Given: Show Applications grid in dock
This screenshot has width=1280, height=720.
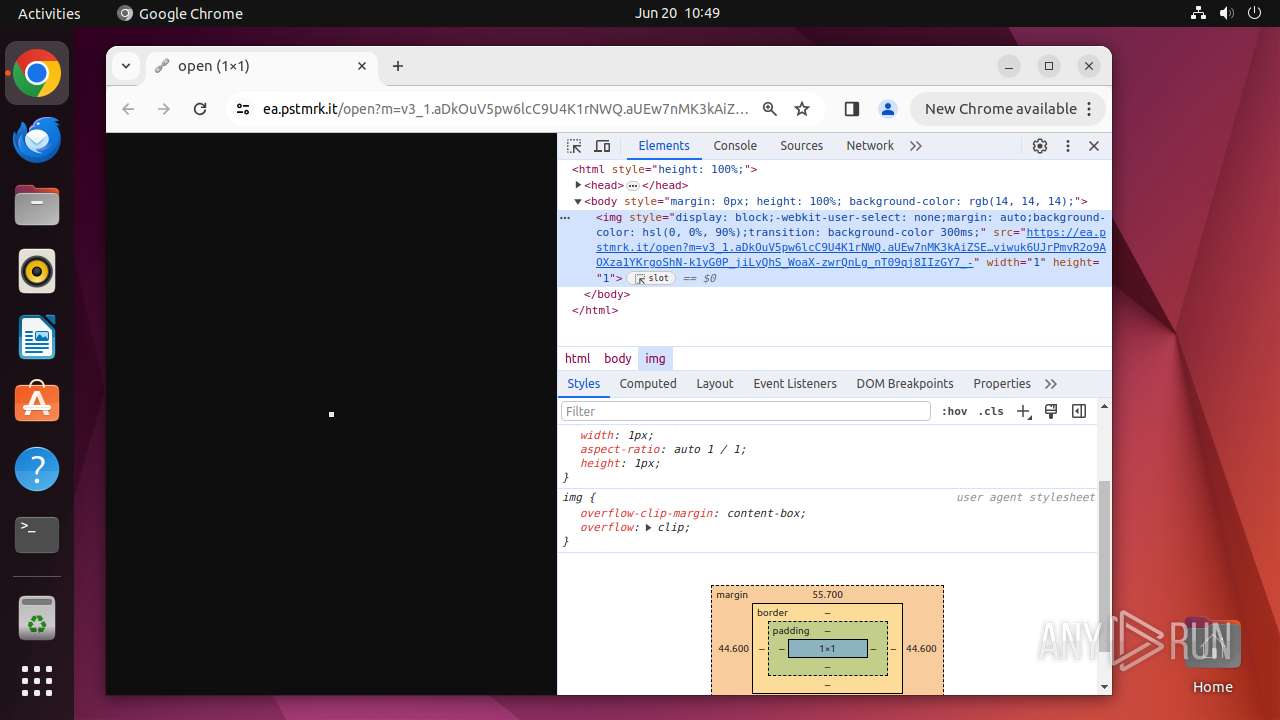Looking at the screenshot, I should pos(37,681).
